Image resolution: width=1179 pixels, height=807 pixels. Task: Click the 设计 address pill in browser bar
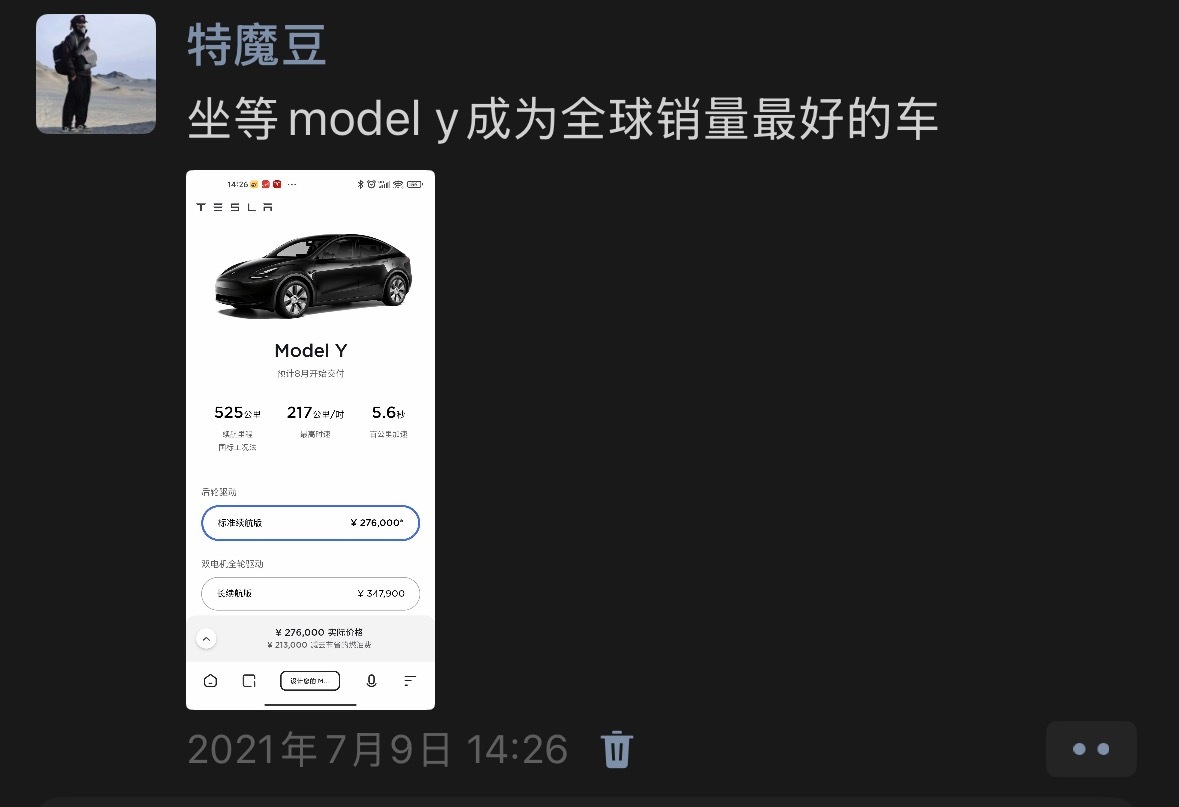310,681
